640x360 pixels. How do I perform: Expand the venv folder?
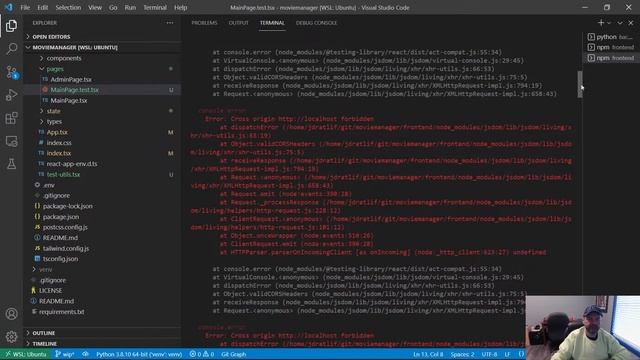pyautogui.click(x=102, y=269)
